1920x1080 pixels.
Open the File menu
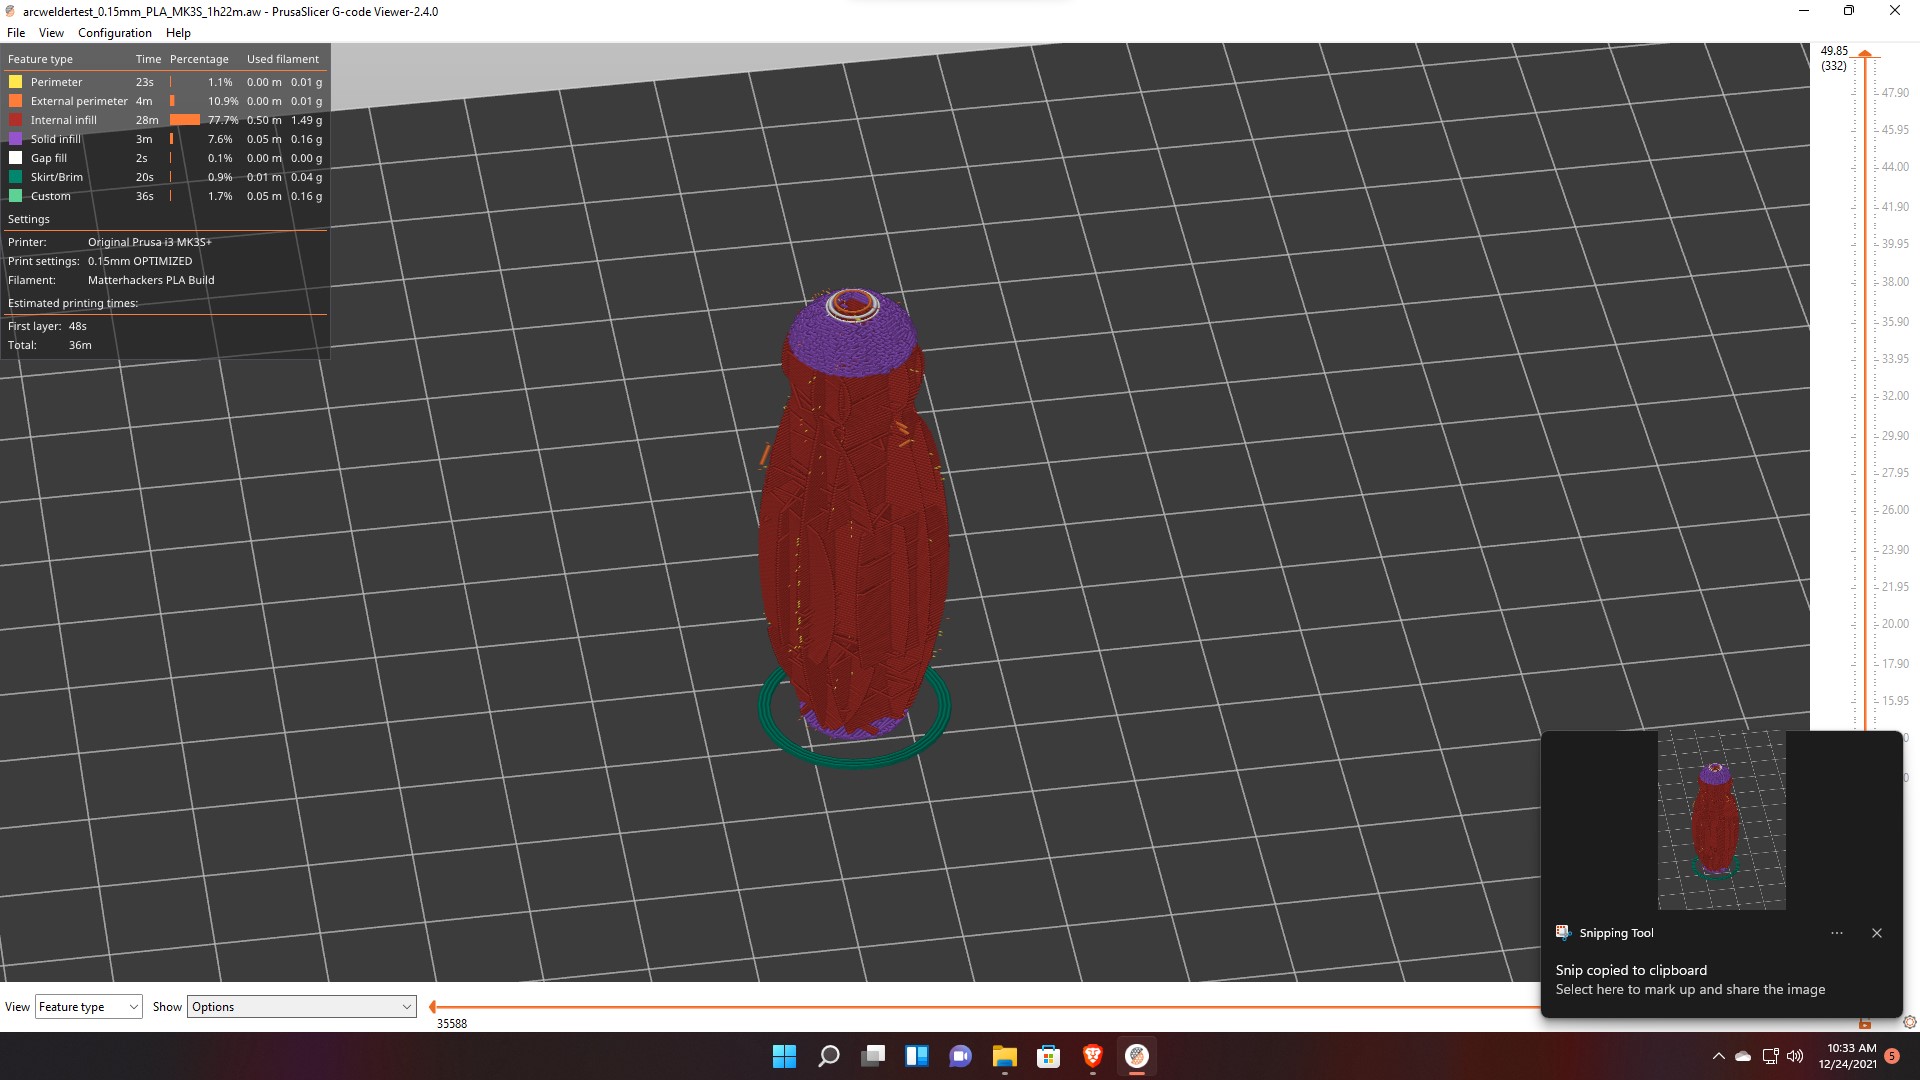(16, 33)
